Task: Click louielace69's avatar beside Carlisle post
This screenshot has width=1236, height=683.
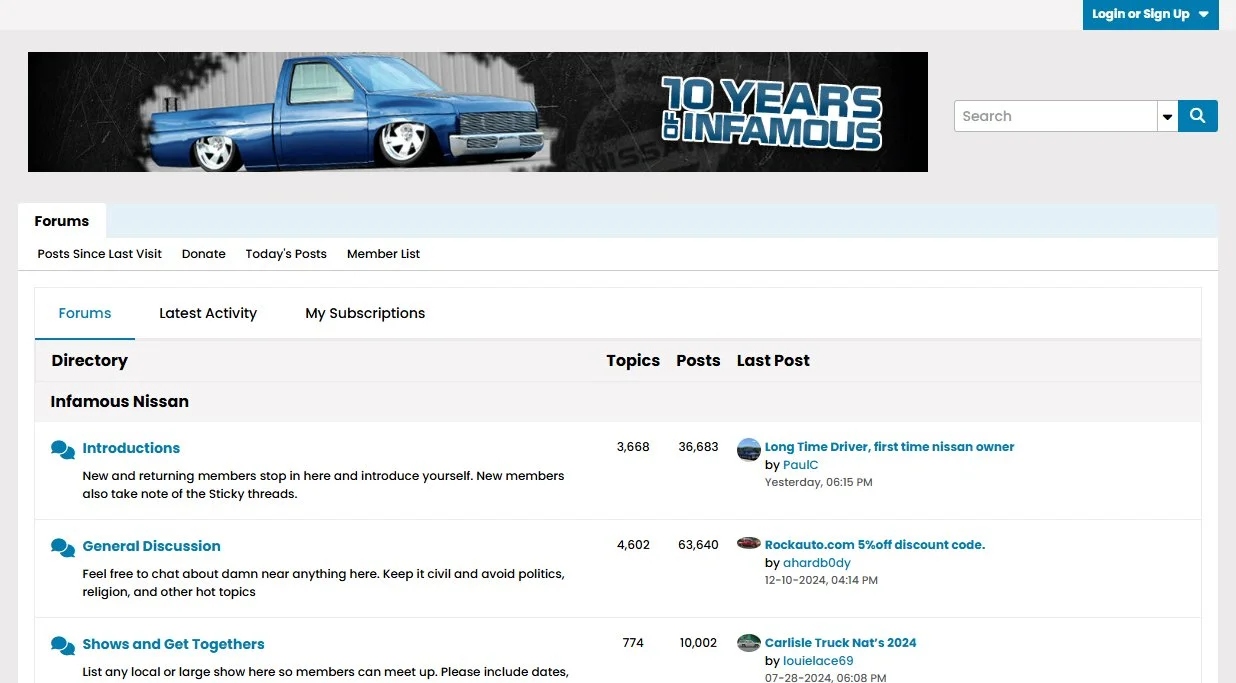Action: (749, 642)
